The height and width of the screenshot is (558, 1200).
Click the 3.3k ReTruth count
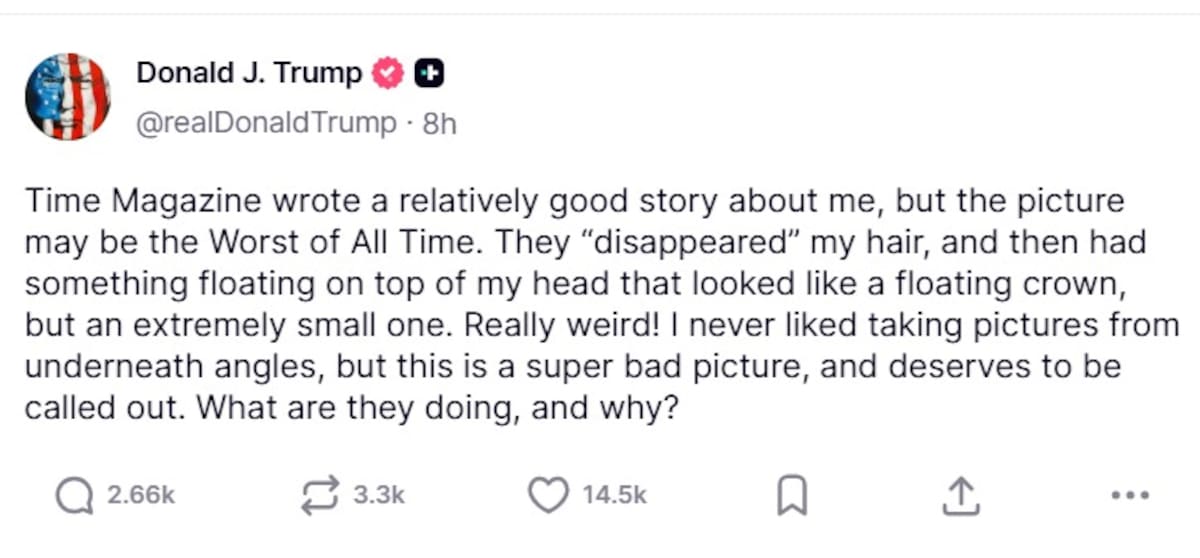point(379,495)
